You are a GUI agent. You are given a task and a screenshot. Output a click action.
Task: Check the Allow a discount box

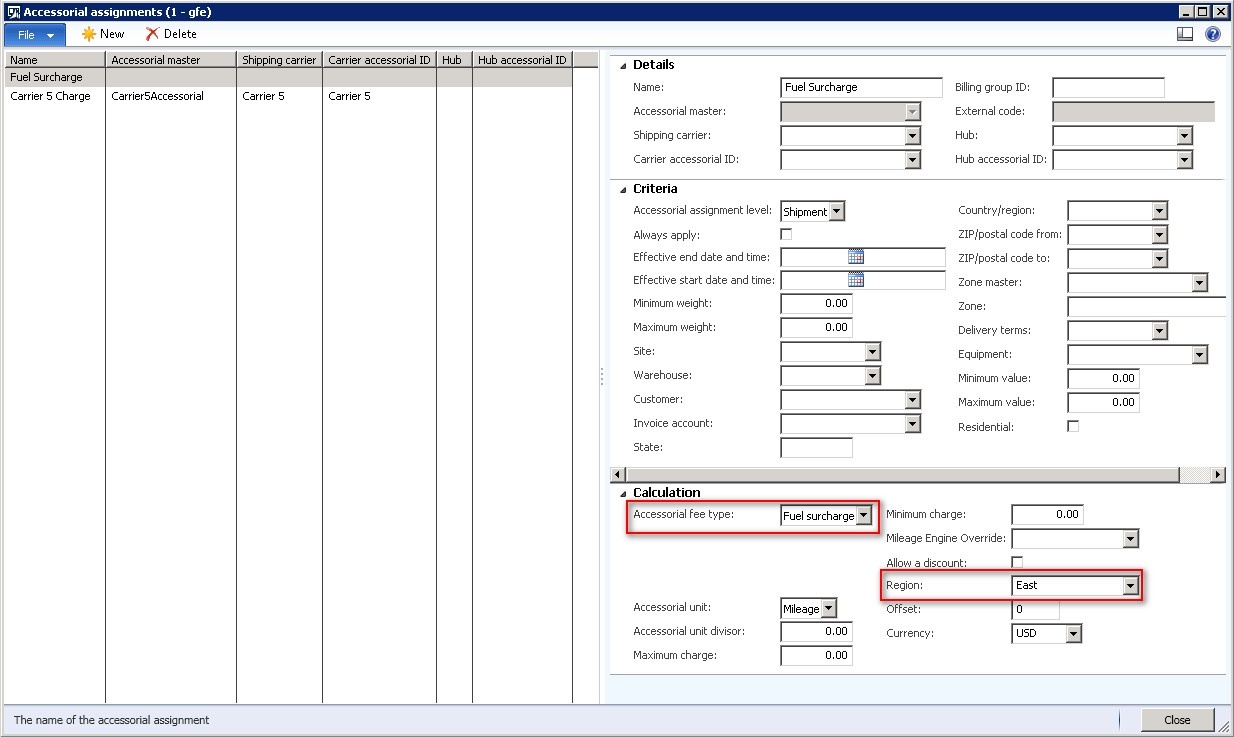coord(1017,563)
